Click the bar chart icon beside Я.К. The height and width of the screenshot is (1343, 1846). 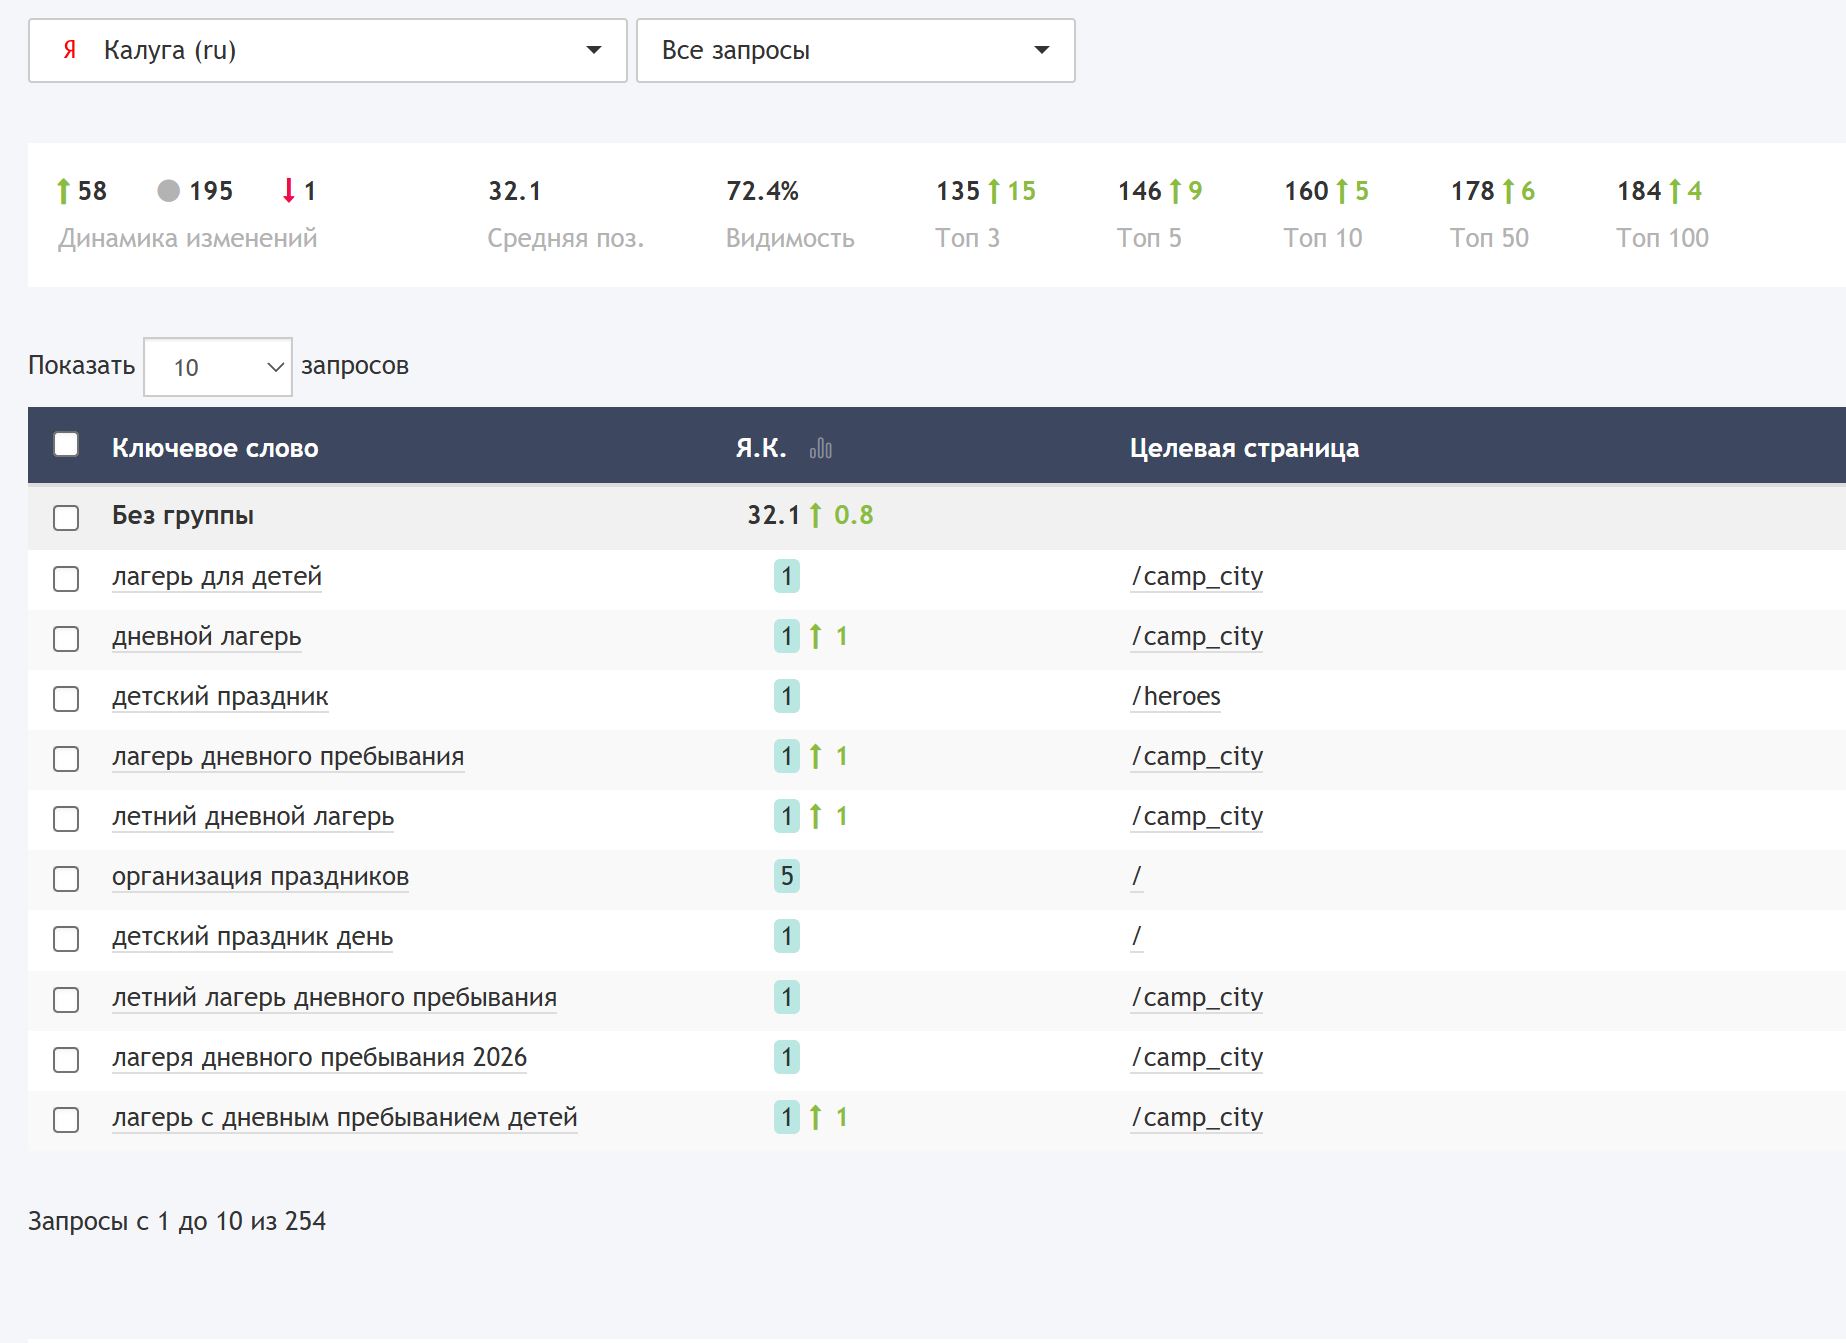point(821,449)
